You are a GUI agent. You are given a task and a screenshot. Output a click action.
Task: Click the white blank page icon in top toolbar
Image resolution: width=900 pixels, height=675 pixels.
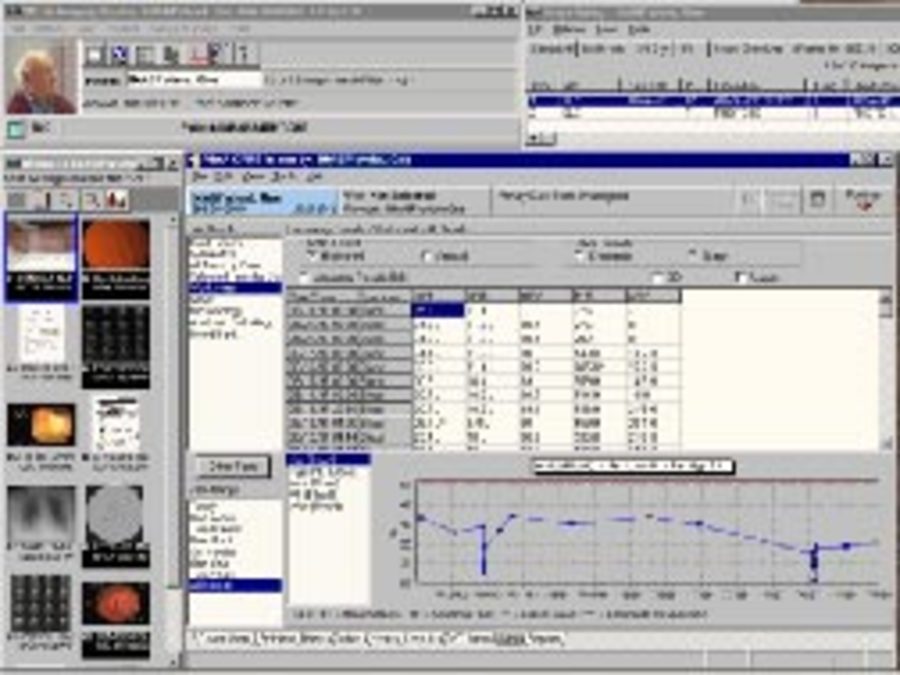95,55
